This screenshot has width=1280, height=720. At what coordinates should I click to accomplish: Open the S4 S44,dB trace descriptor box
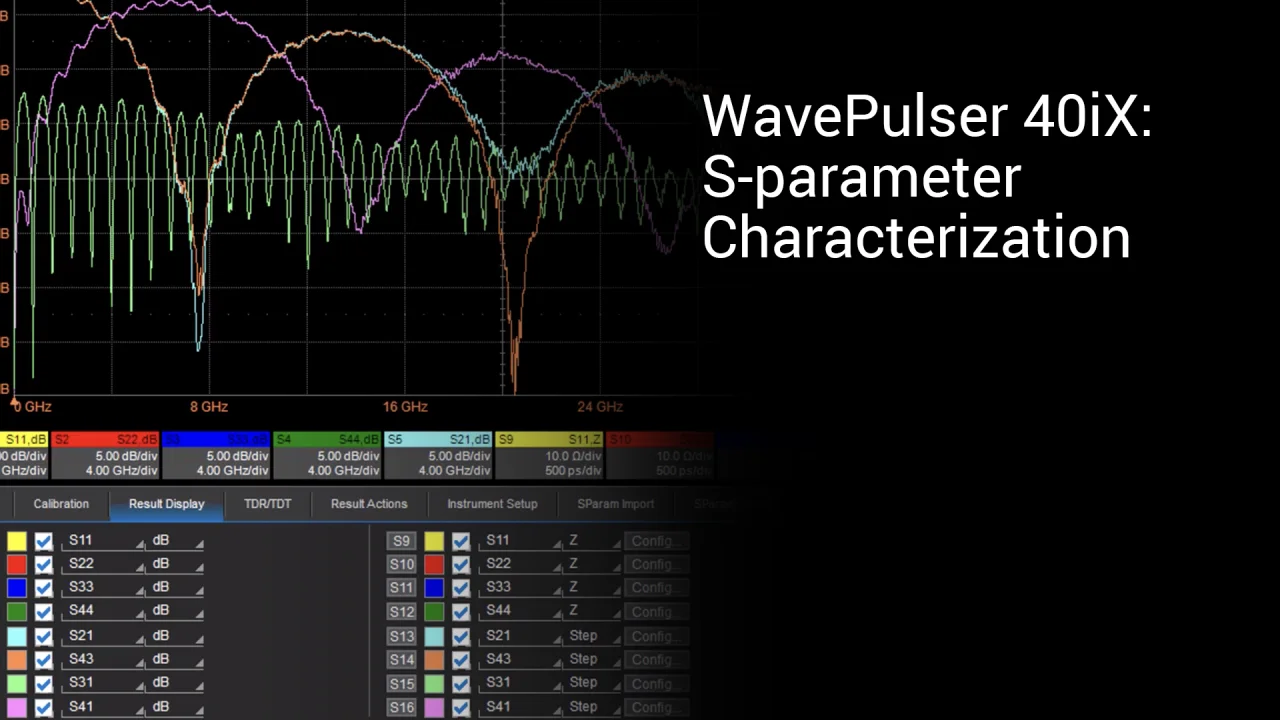coord(327,455)
